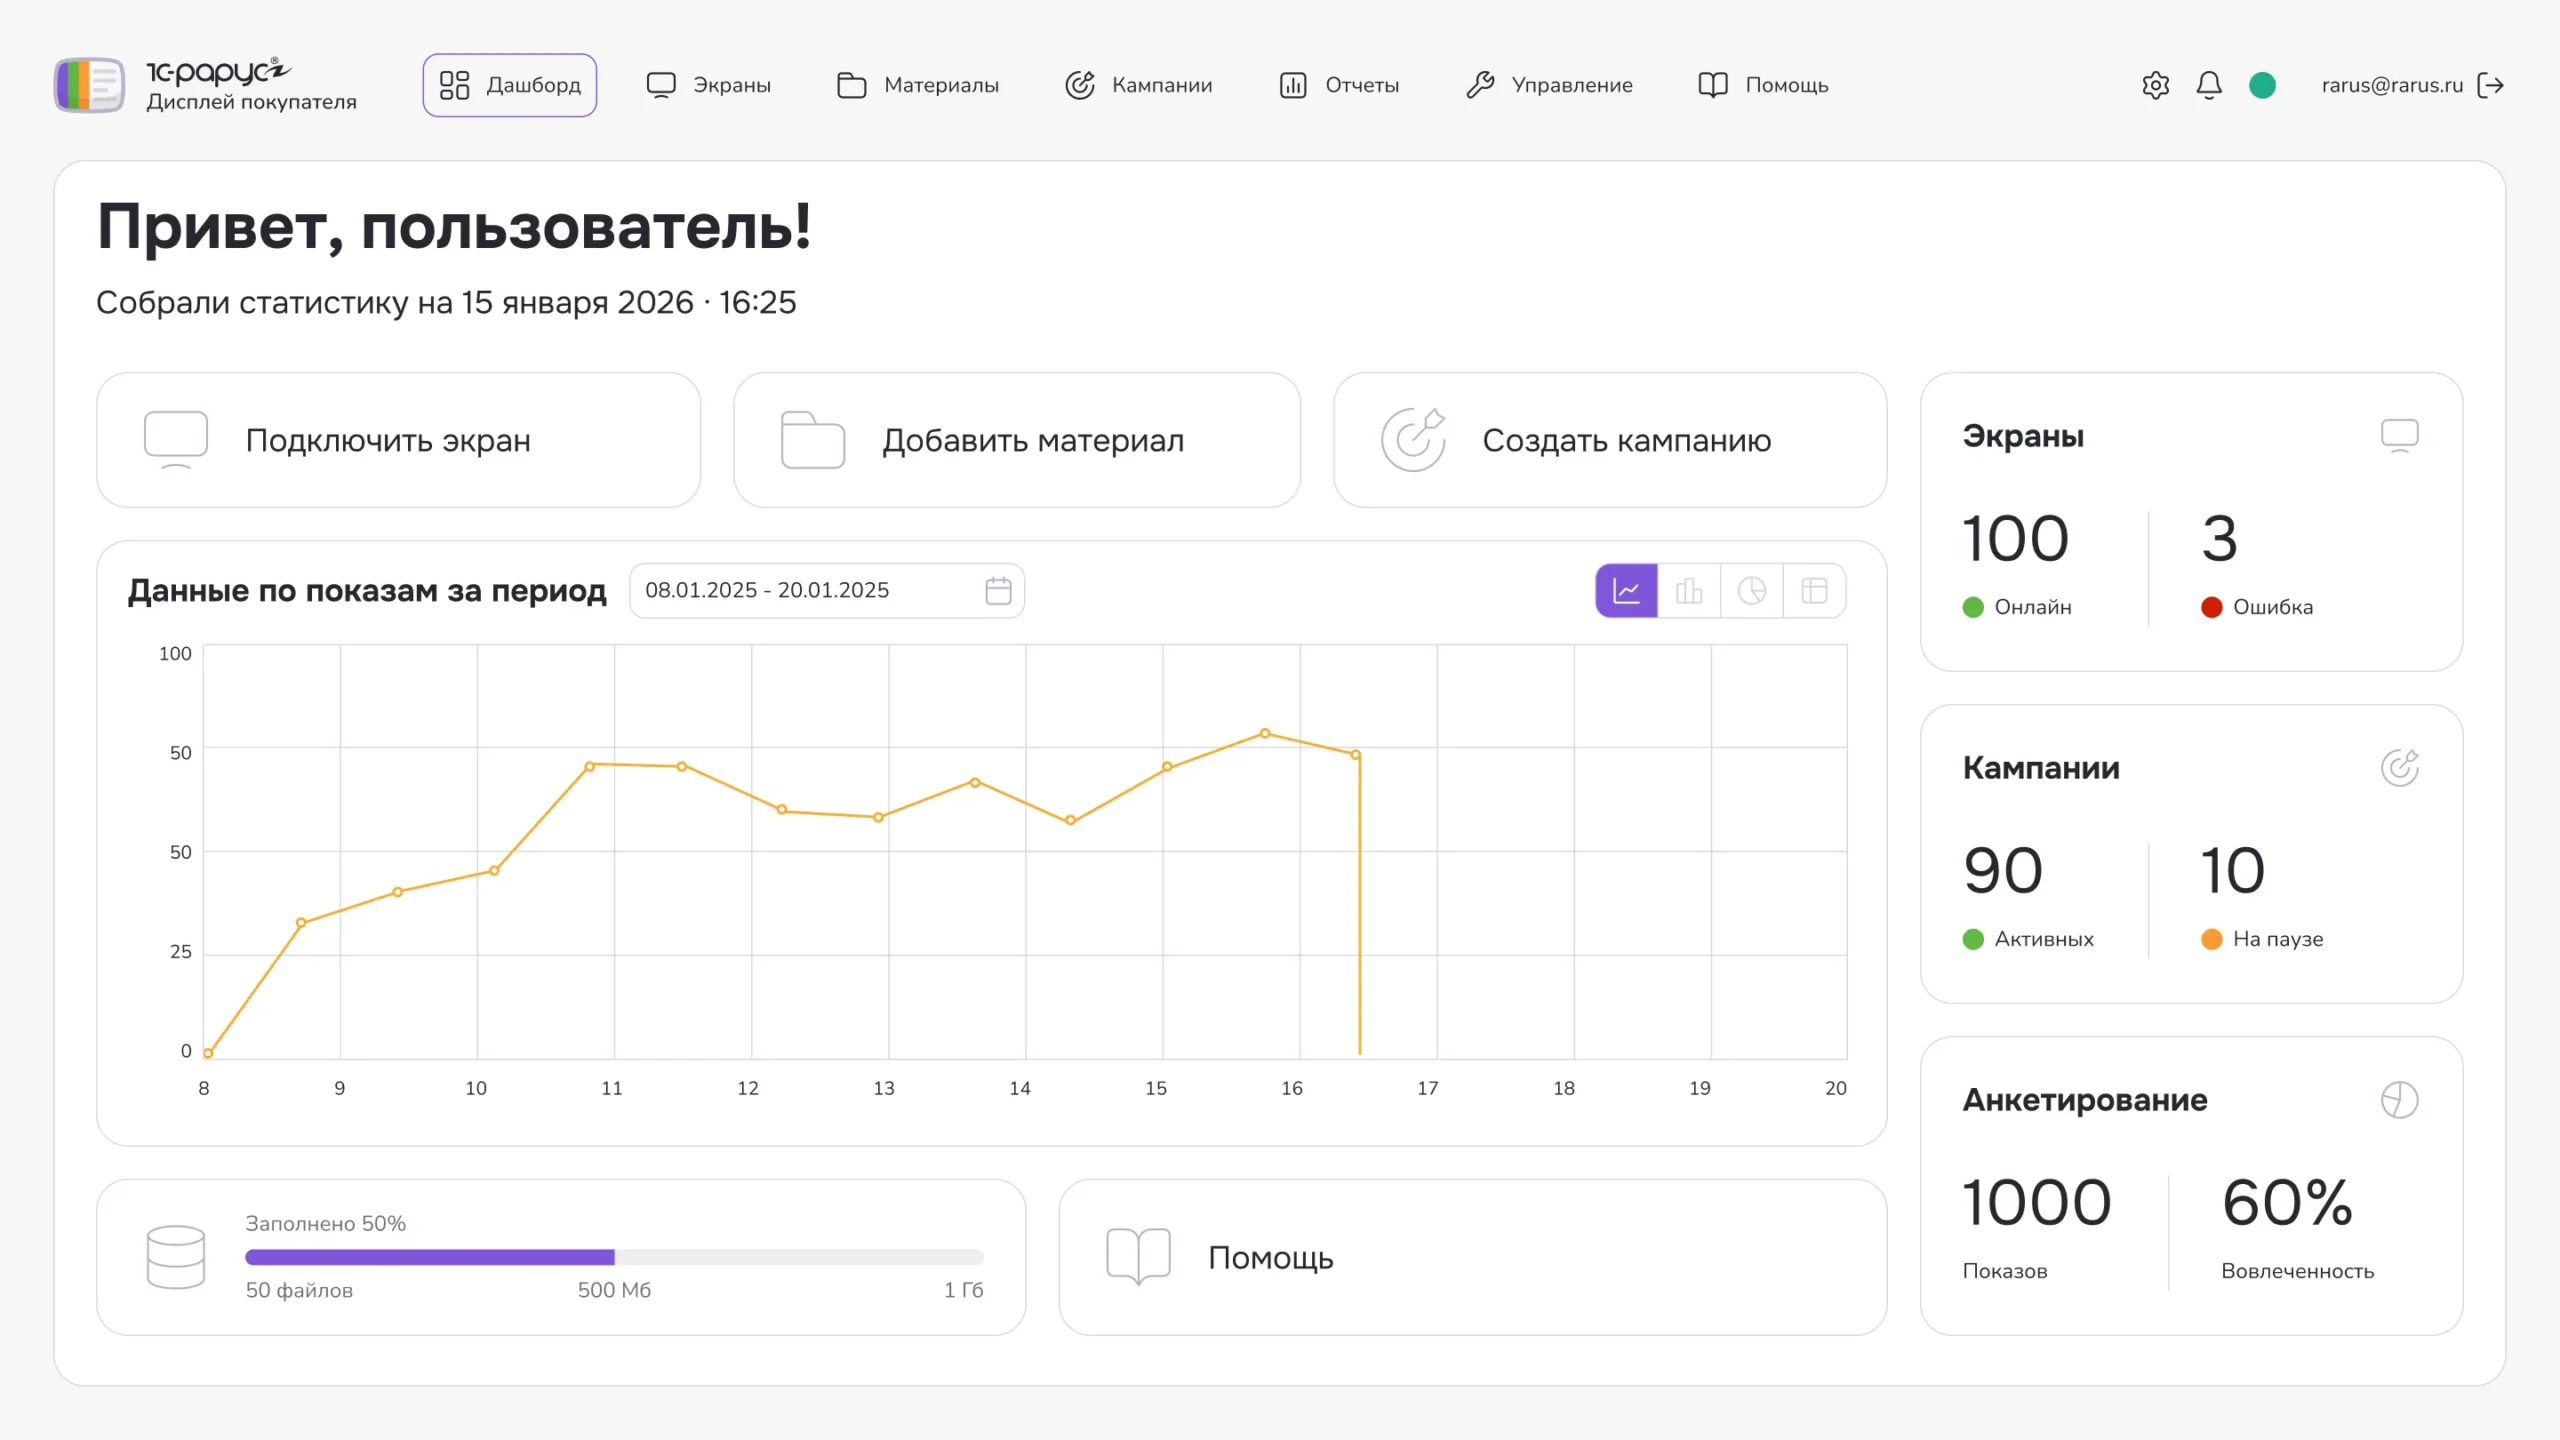Open the date range picker calendar

[x=997, y=590]
